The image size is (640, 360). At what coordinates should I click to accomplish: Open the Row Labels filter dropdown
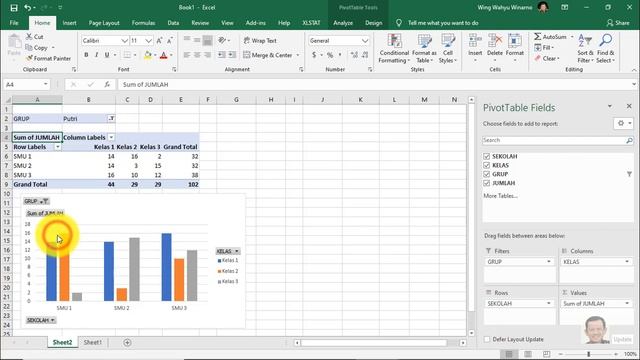58,147
